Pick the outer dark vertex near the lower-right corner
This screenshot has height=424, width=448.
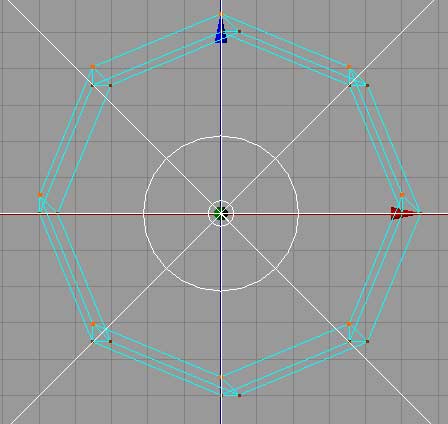pos(367,341)
